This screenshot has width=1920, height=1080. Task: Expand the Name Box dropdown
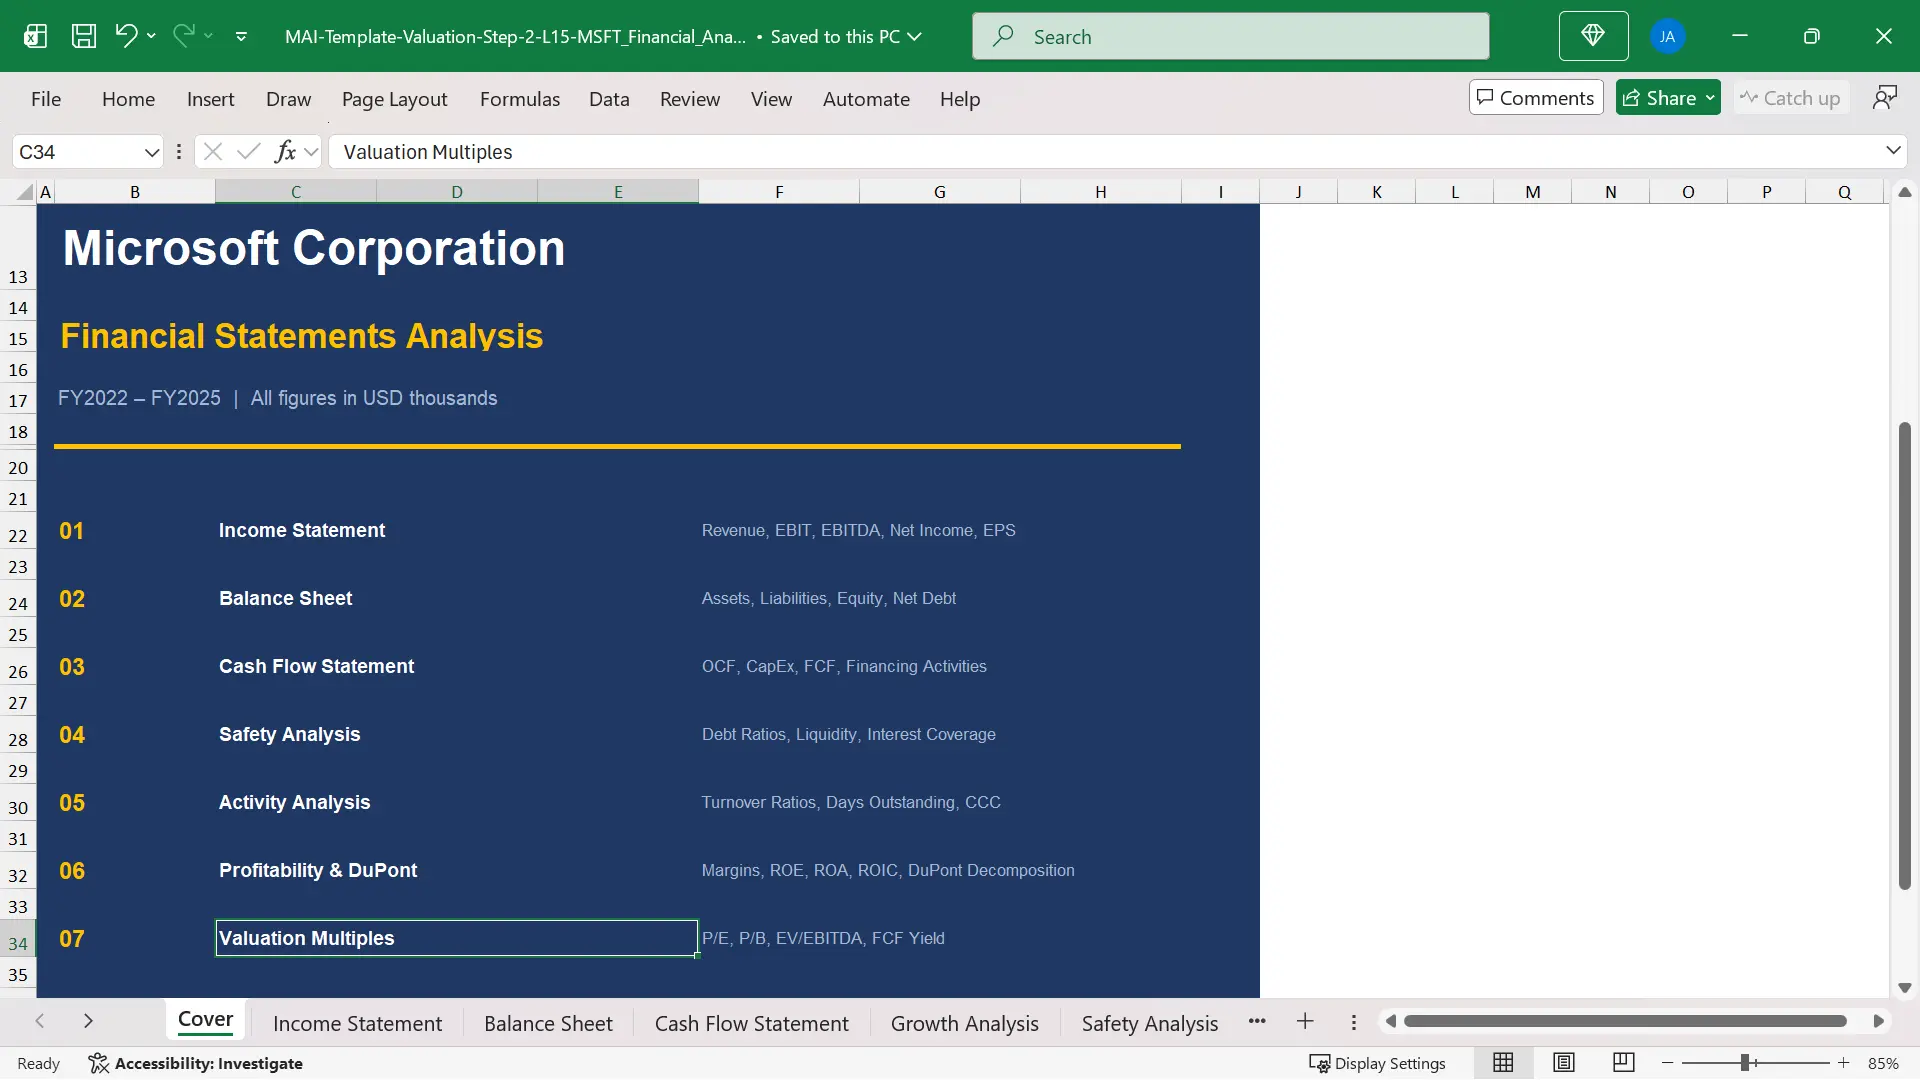pyautogui.click(x=152, y=152)
